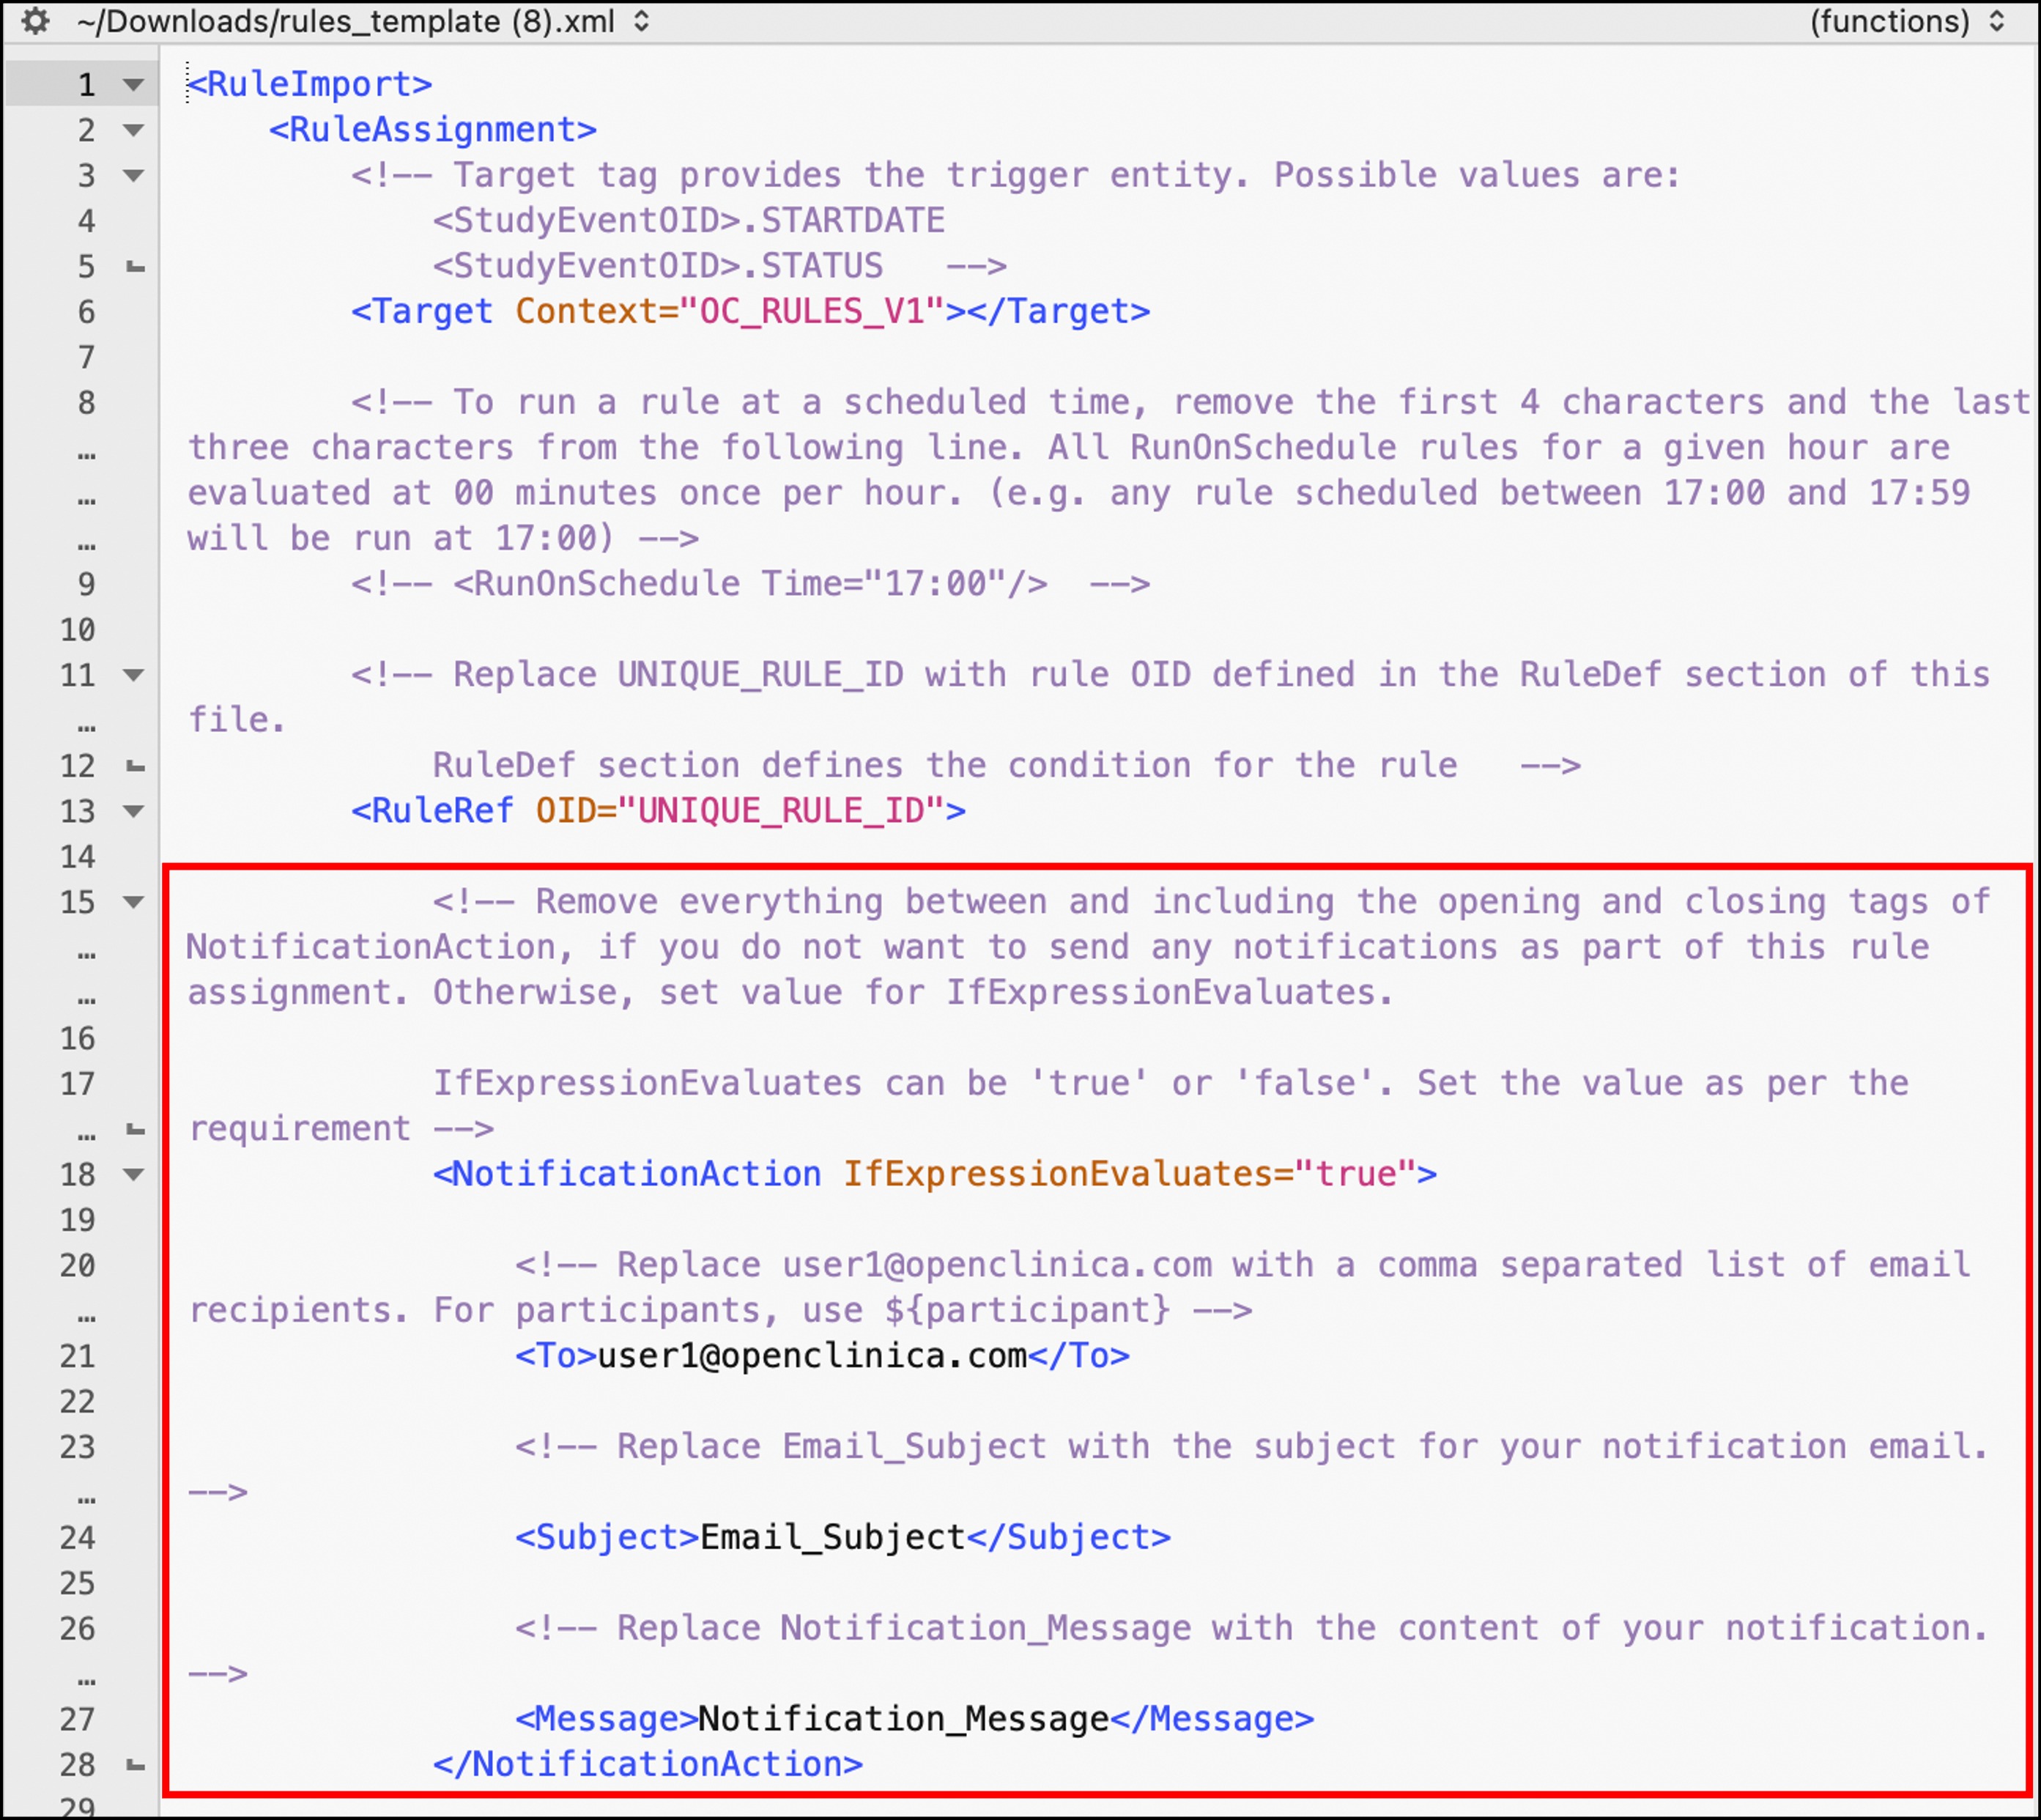
Task: Click the fold end marker below line 17
Action: [x=135, y=1130]
